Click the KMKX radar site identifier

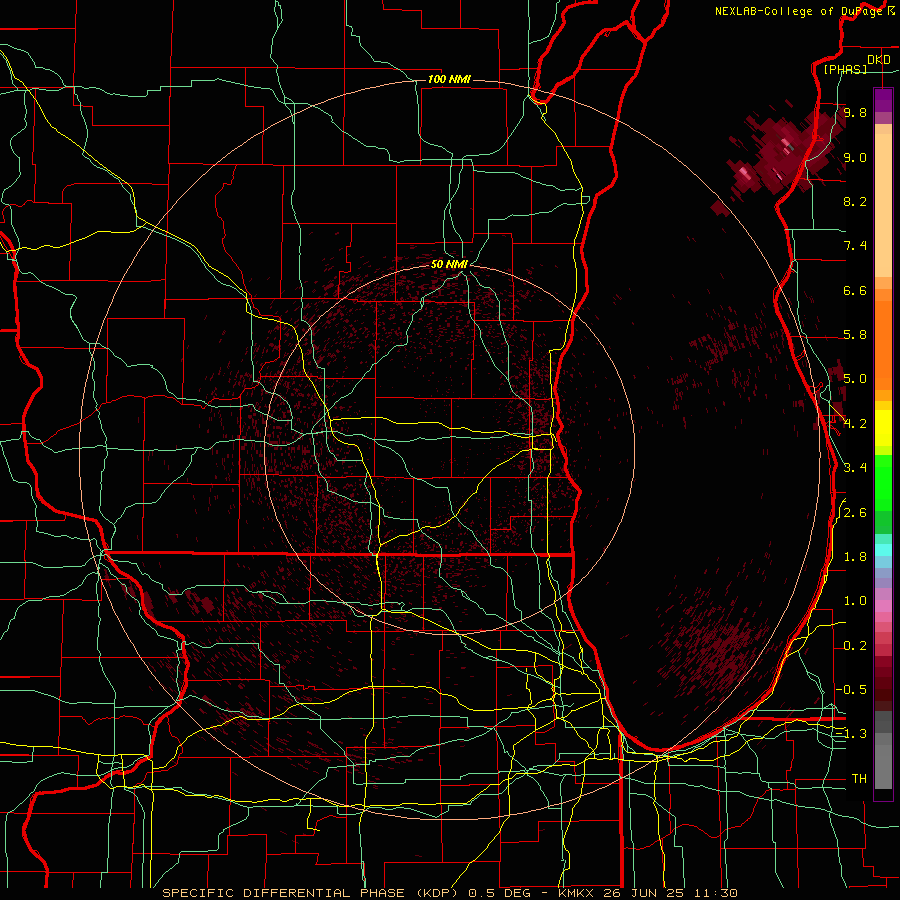click(576, 893)
